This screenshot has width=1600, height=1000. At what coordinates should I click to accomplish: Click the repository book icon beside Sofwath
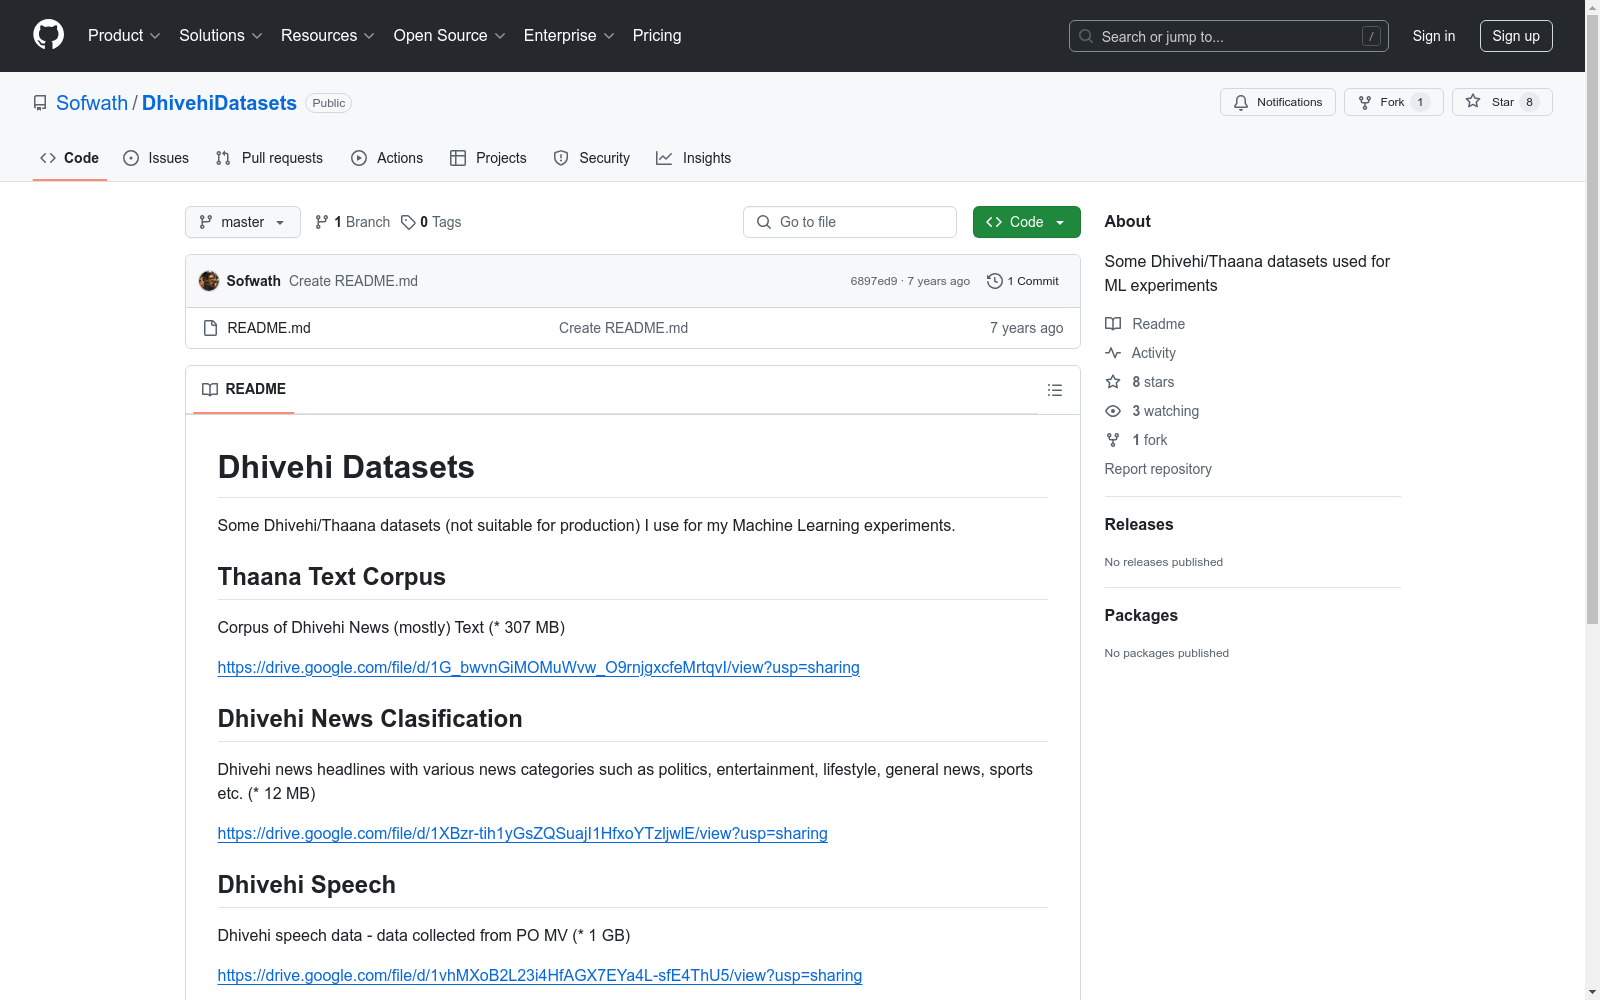(40, 103)
